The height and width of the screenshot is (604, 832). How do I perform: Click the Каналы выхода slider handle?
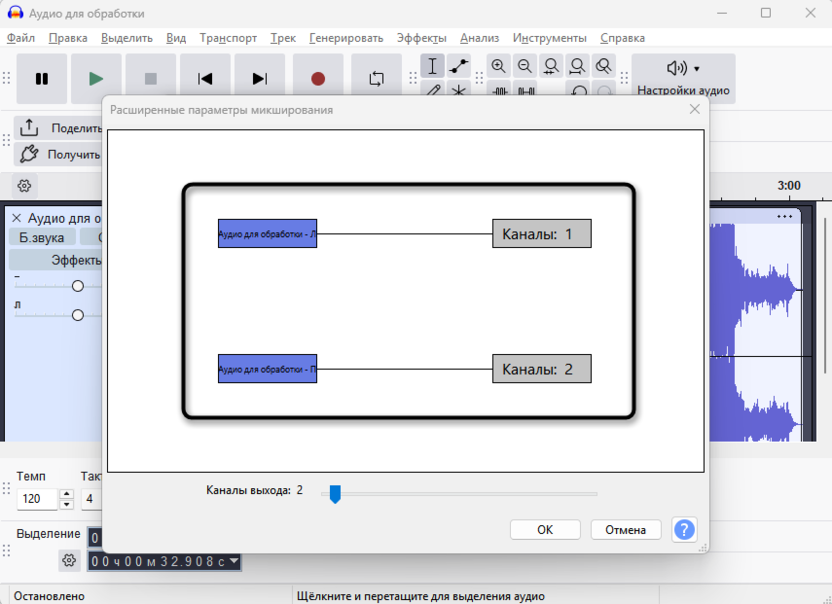click(335, 493)
